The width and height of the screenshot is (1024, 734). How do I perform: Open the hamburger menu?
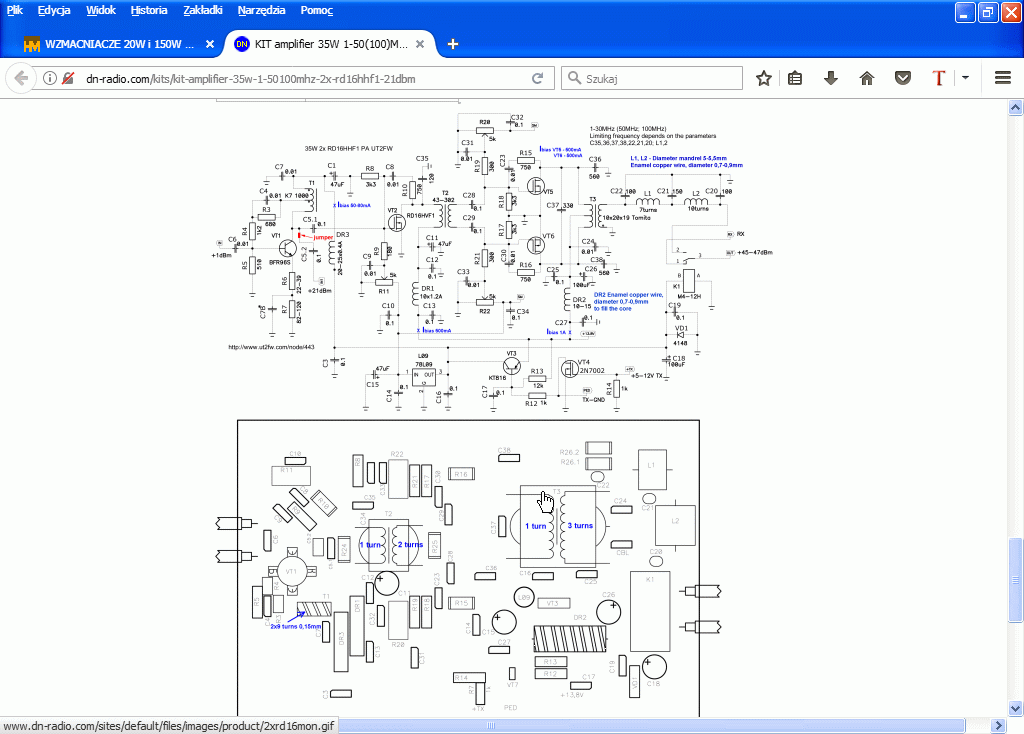(x=1003, y=78)
